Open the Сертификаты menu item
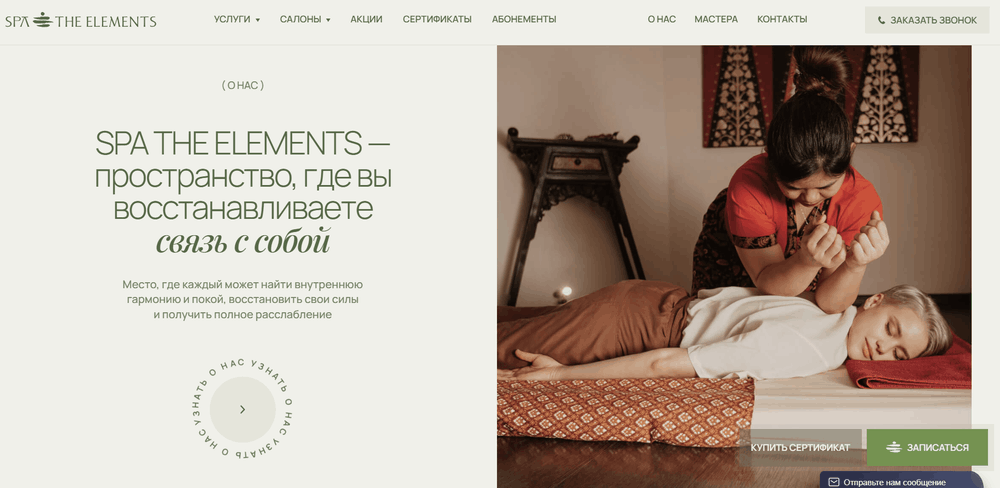The height and width of the screenshot is (488, 1000). coord(437,19)
